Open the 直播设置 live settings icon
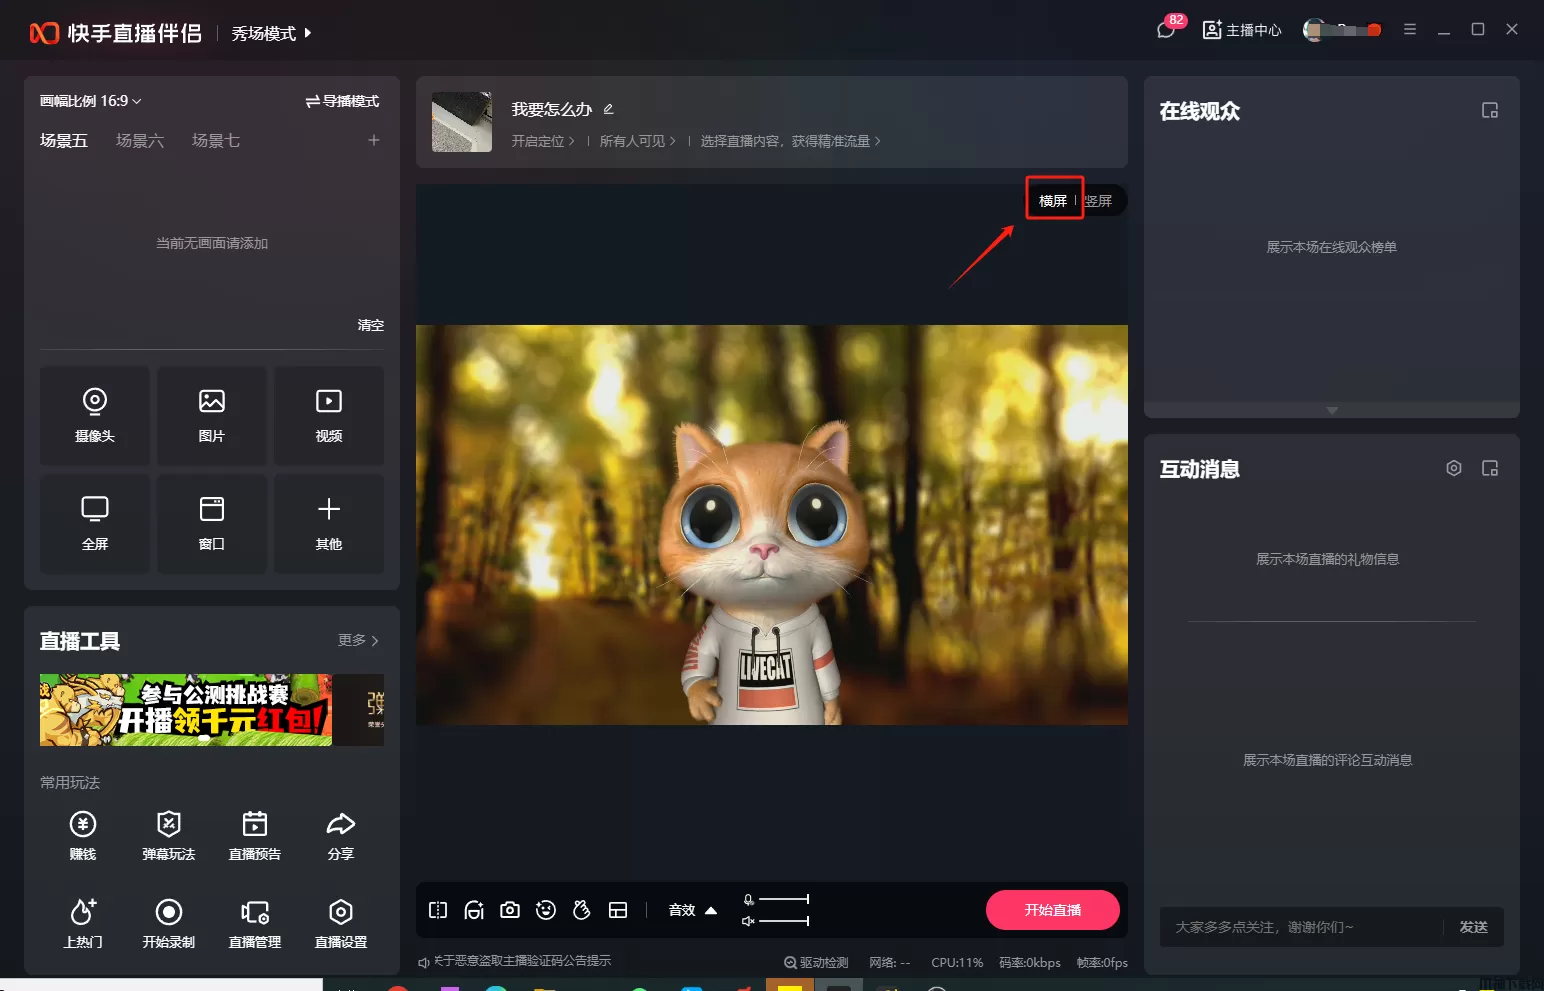This screenshot has height=991, width=1544. [x=340, y=922]
